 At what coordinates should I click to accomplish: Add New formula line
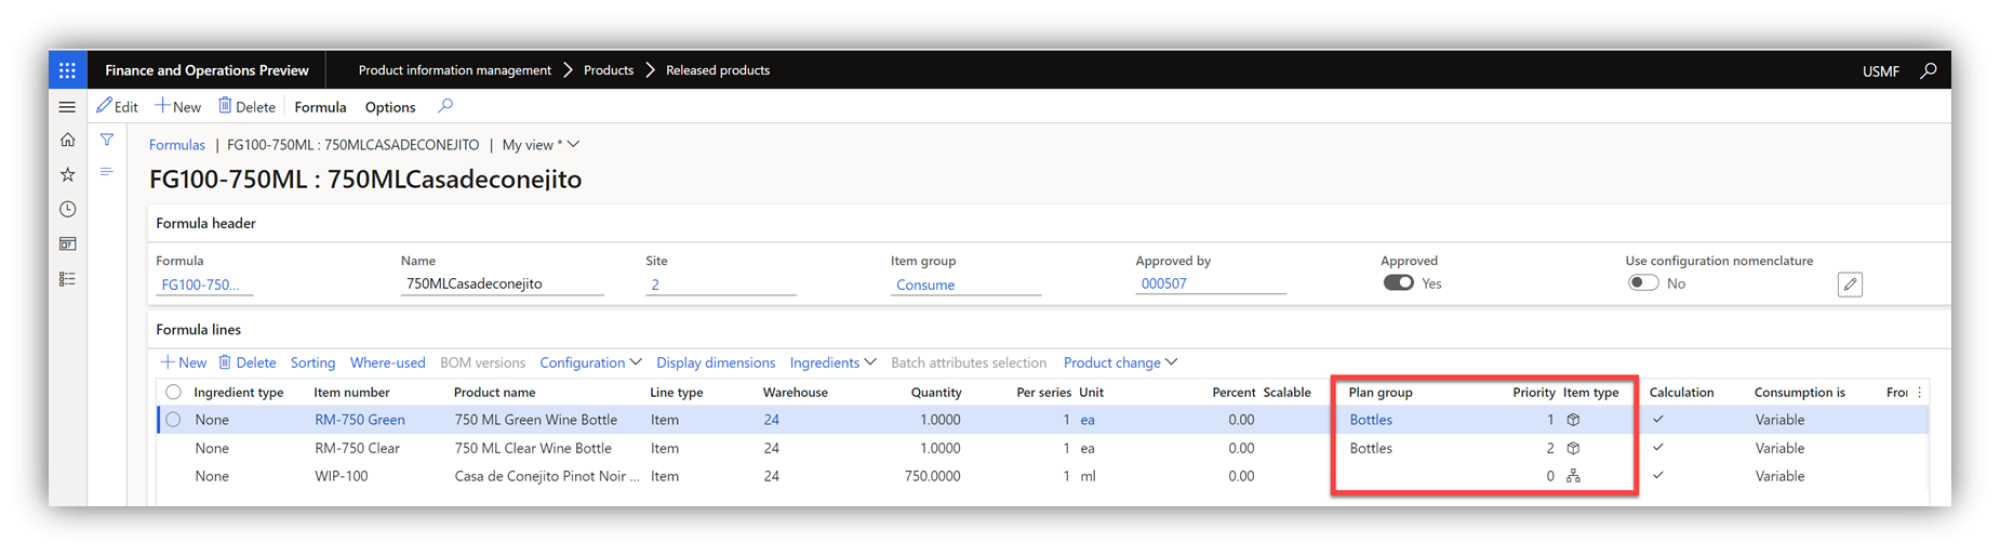point(183,363)
